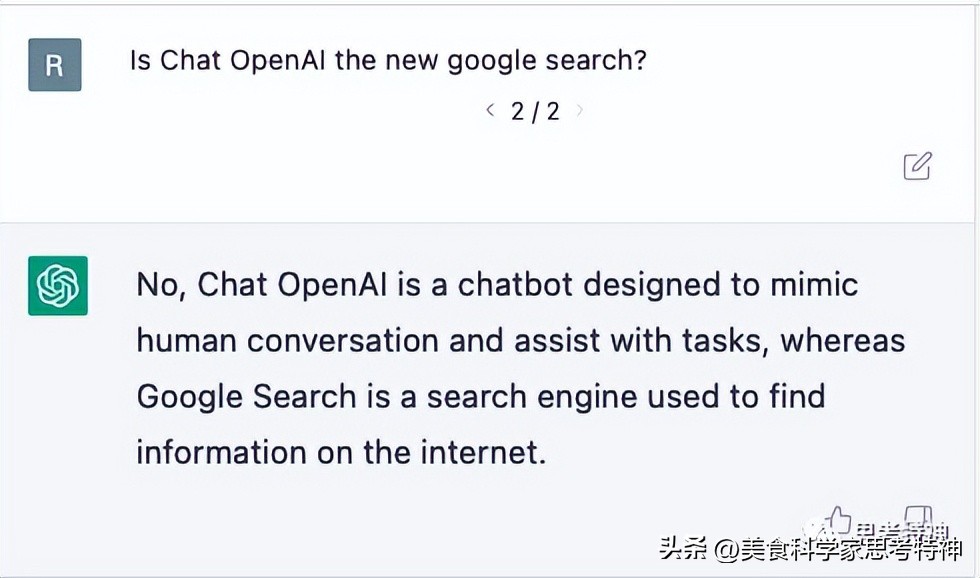The image size is (980, 578).
Task: Click the 2 / 2 version counter
Action: click(535, 111)
